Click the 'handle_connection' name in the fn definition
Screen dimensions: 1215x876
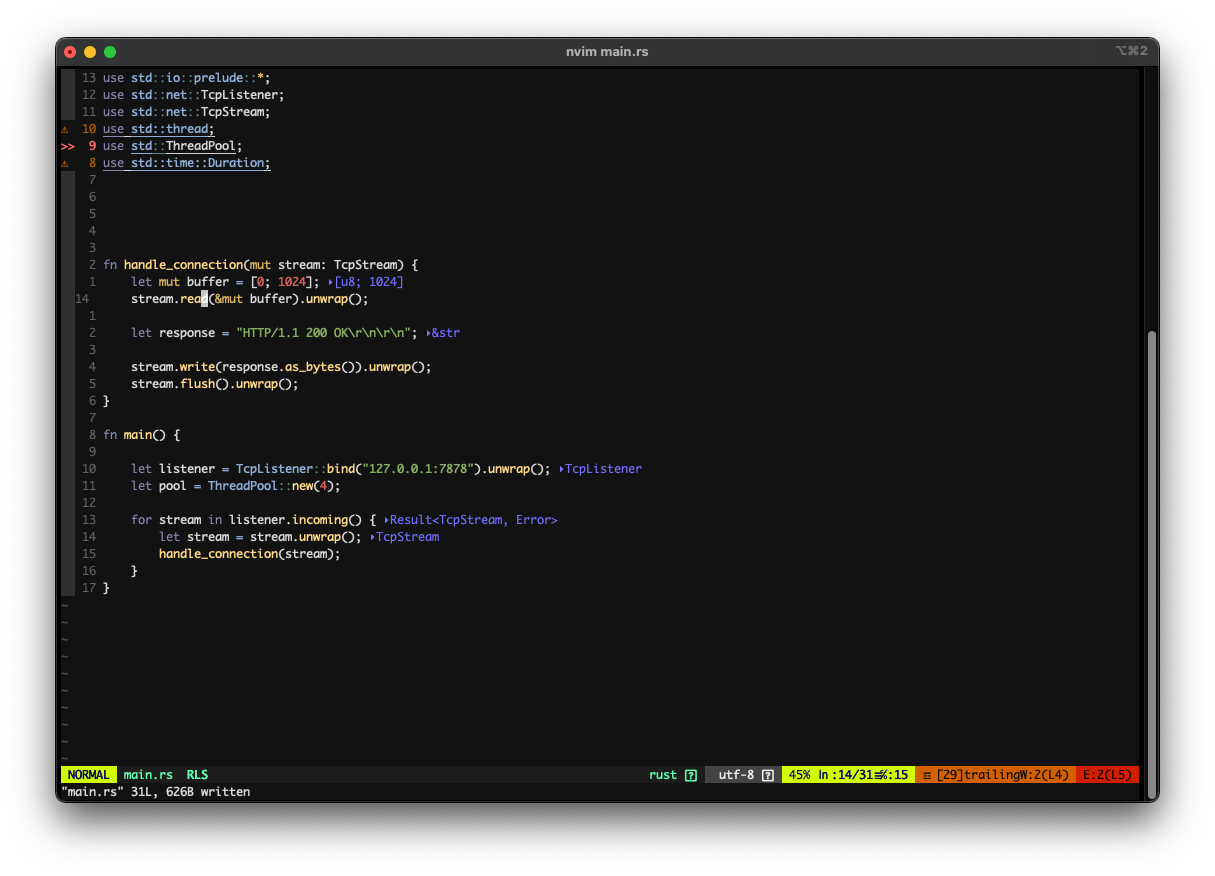(183, 265)
